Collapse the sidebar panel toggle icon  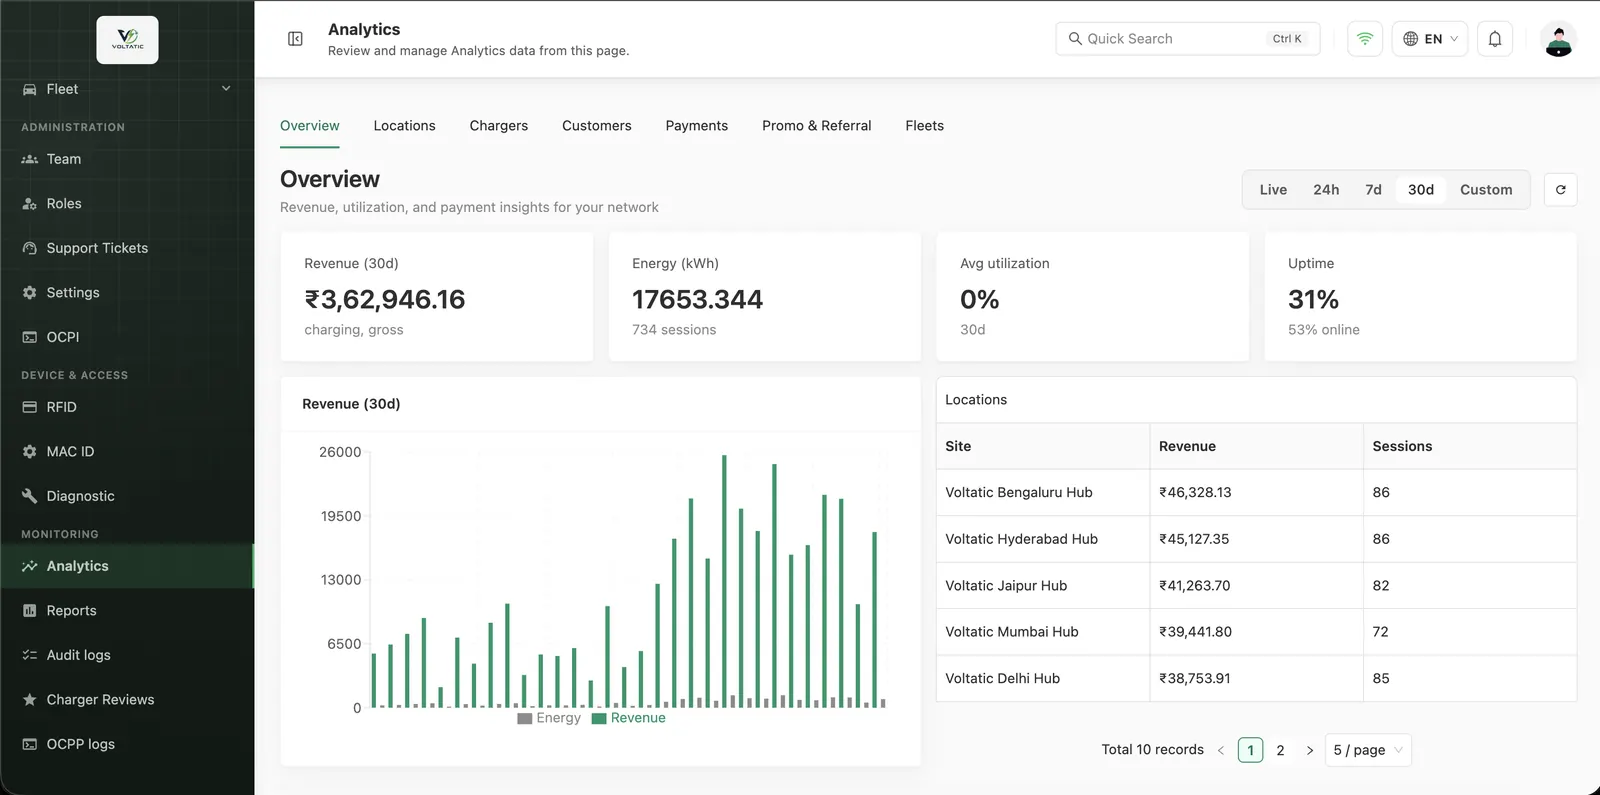(295, 39)
